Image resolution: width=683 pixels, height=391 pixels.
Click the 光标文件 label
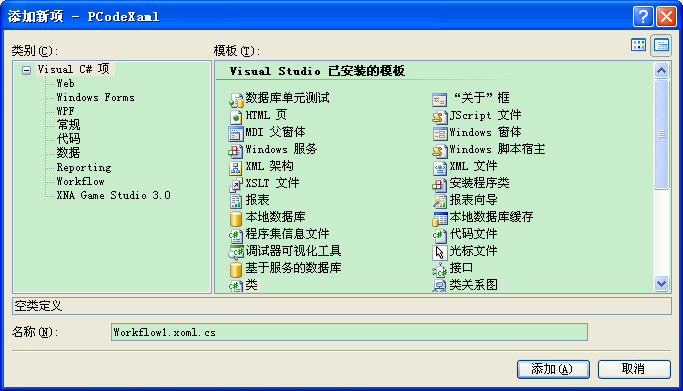coord(473,251)
